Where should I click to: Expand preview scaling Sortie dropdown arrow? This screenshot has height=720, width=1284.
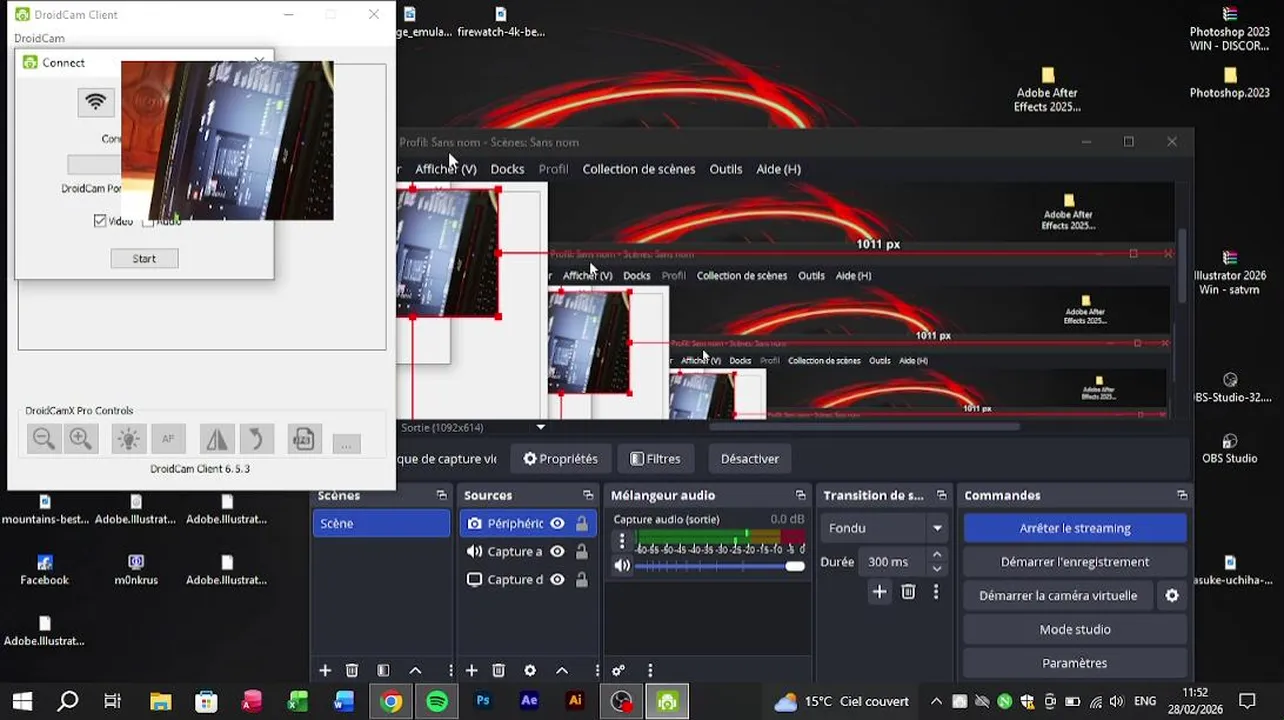tap(541, 428)
